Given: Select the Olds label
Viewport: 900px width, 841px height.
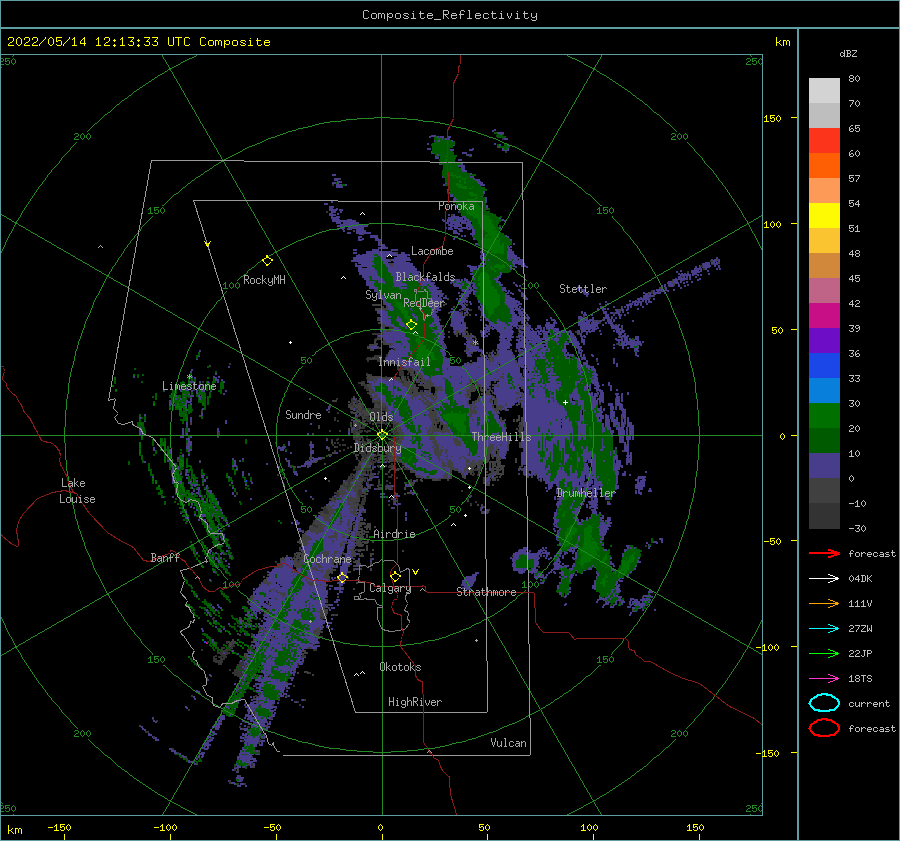Looking at the screenshot, I should [x=381, y=417].
